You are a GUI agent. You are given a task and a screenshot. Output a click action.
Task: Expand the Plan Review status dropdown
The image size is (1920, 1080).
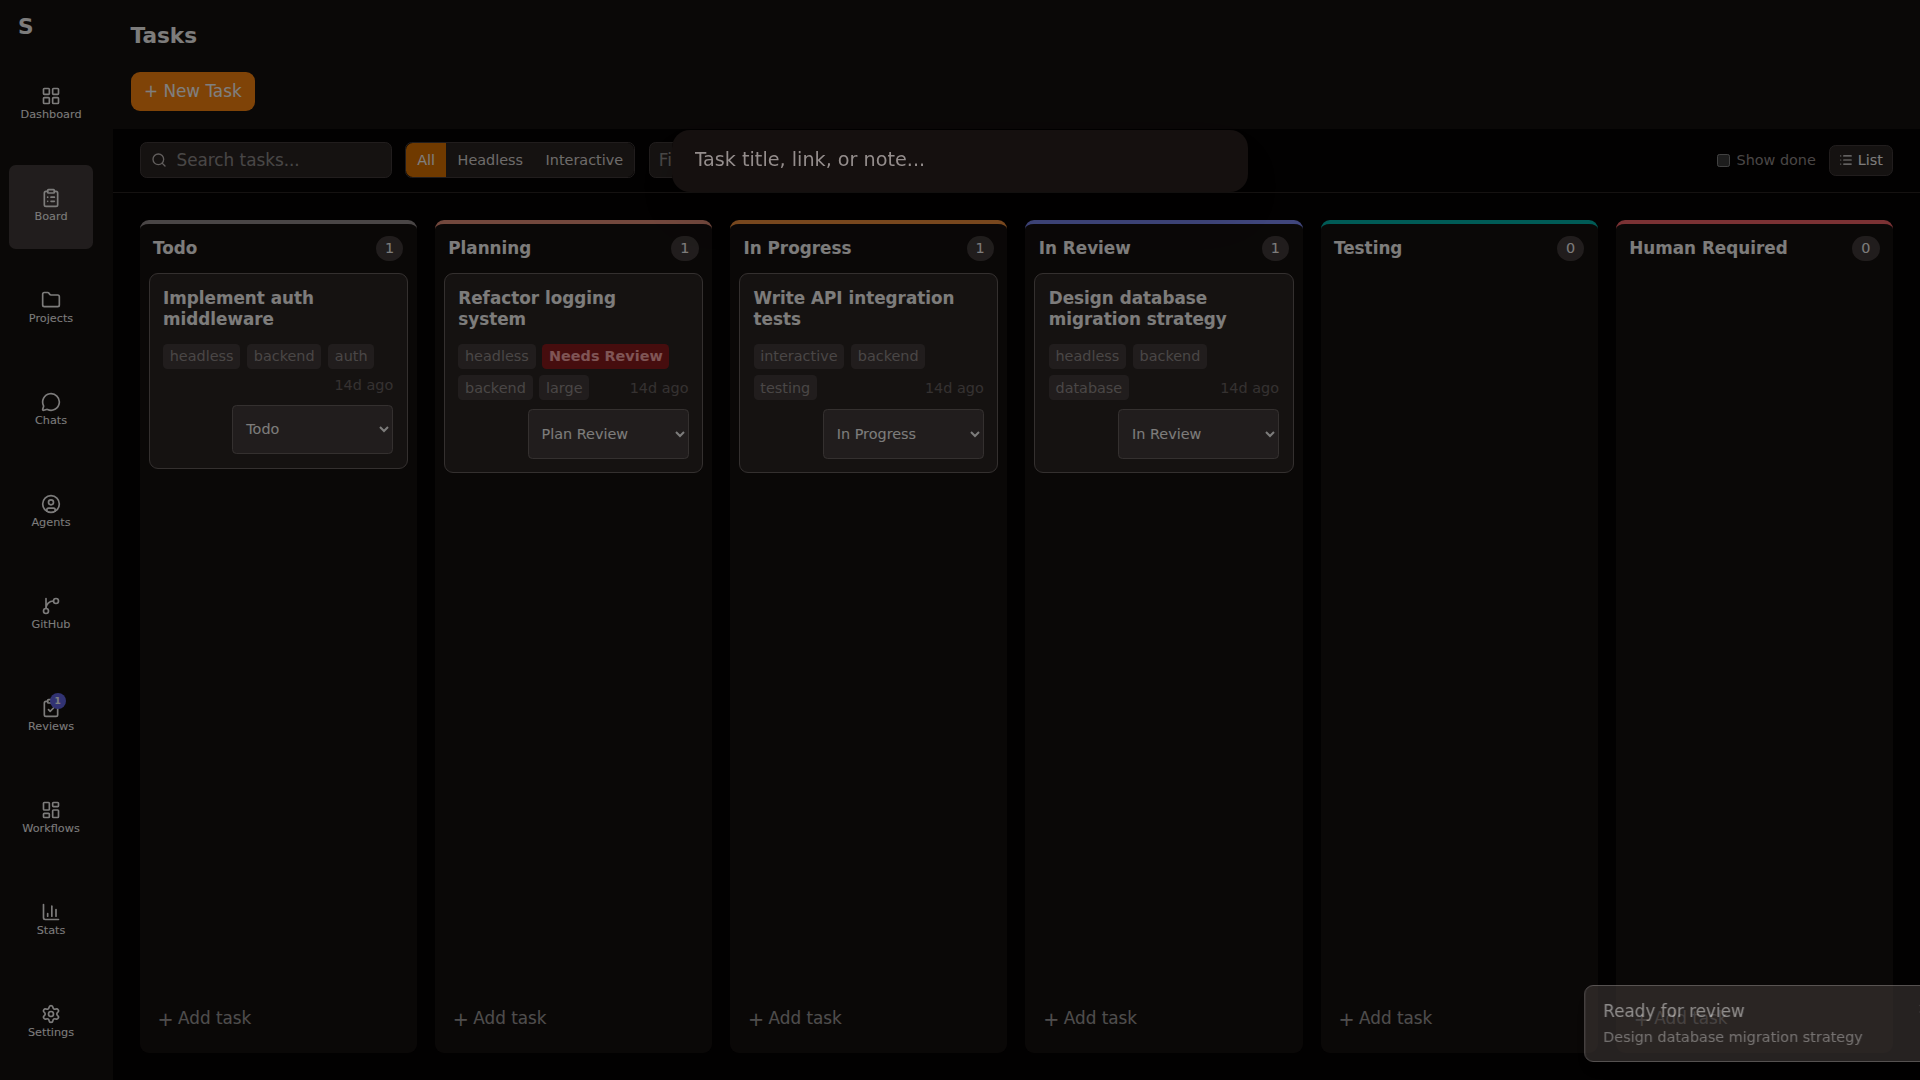click(x=608, y=434)
